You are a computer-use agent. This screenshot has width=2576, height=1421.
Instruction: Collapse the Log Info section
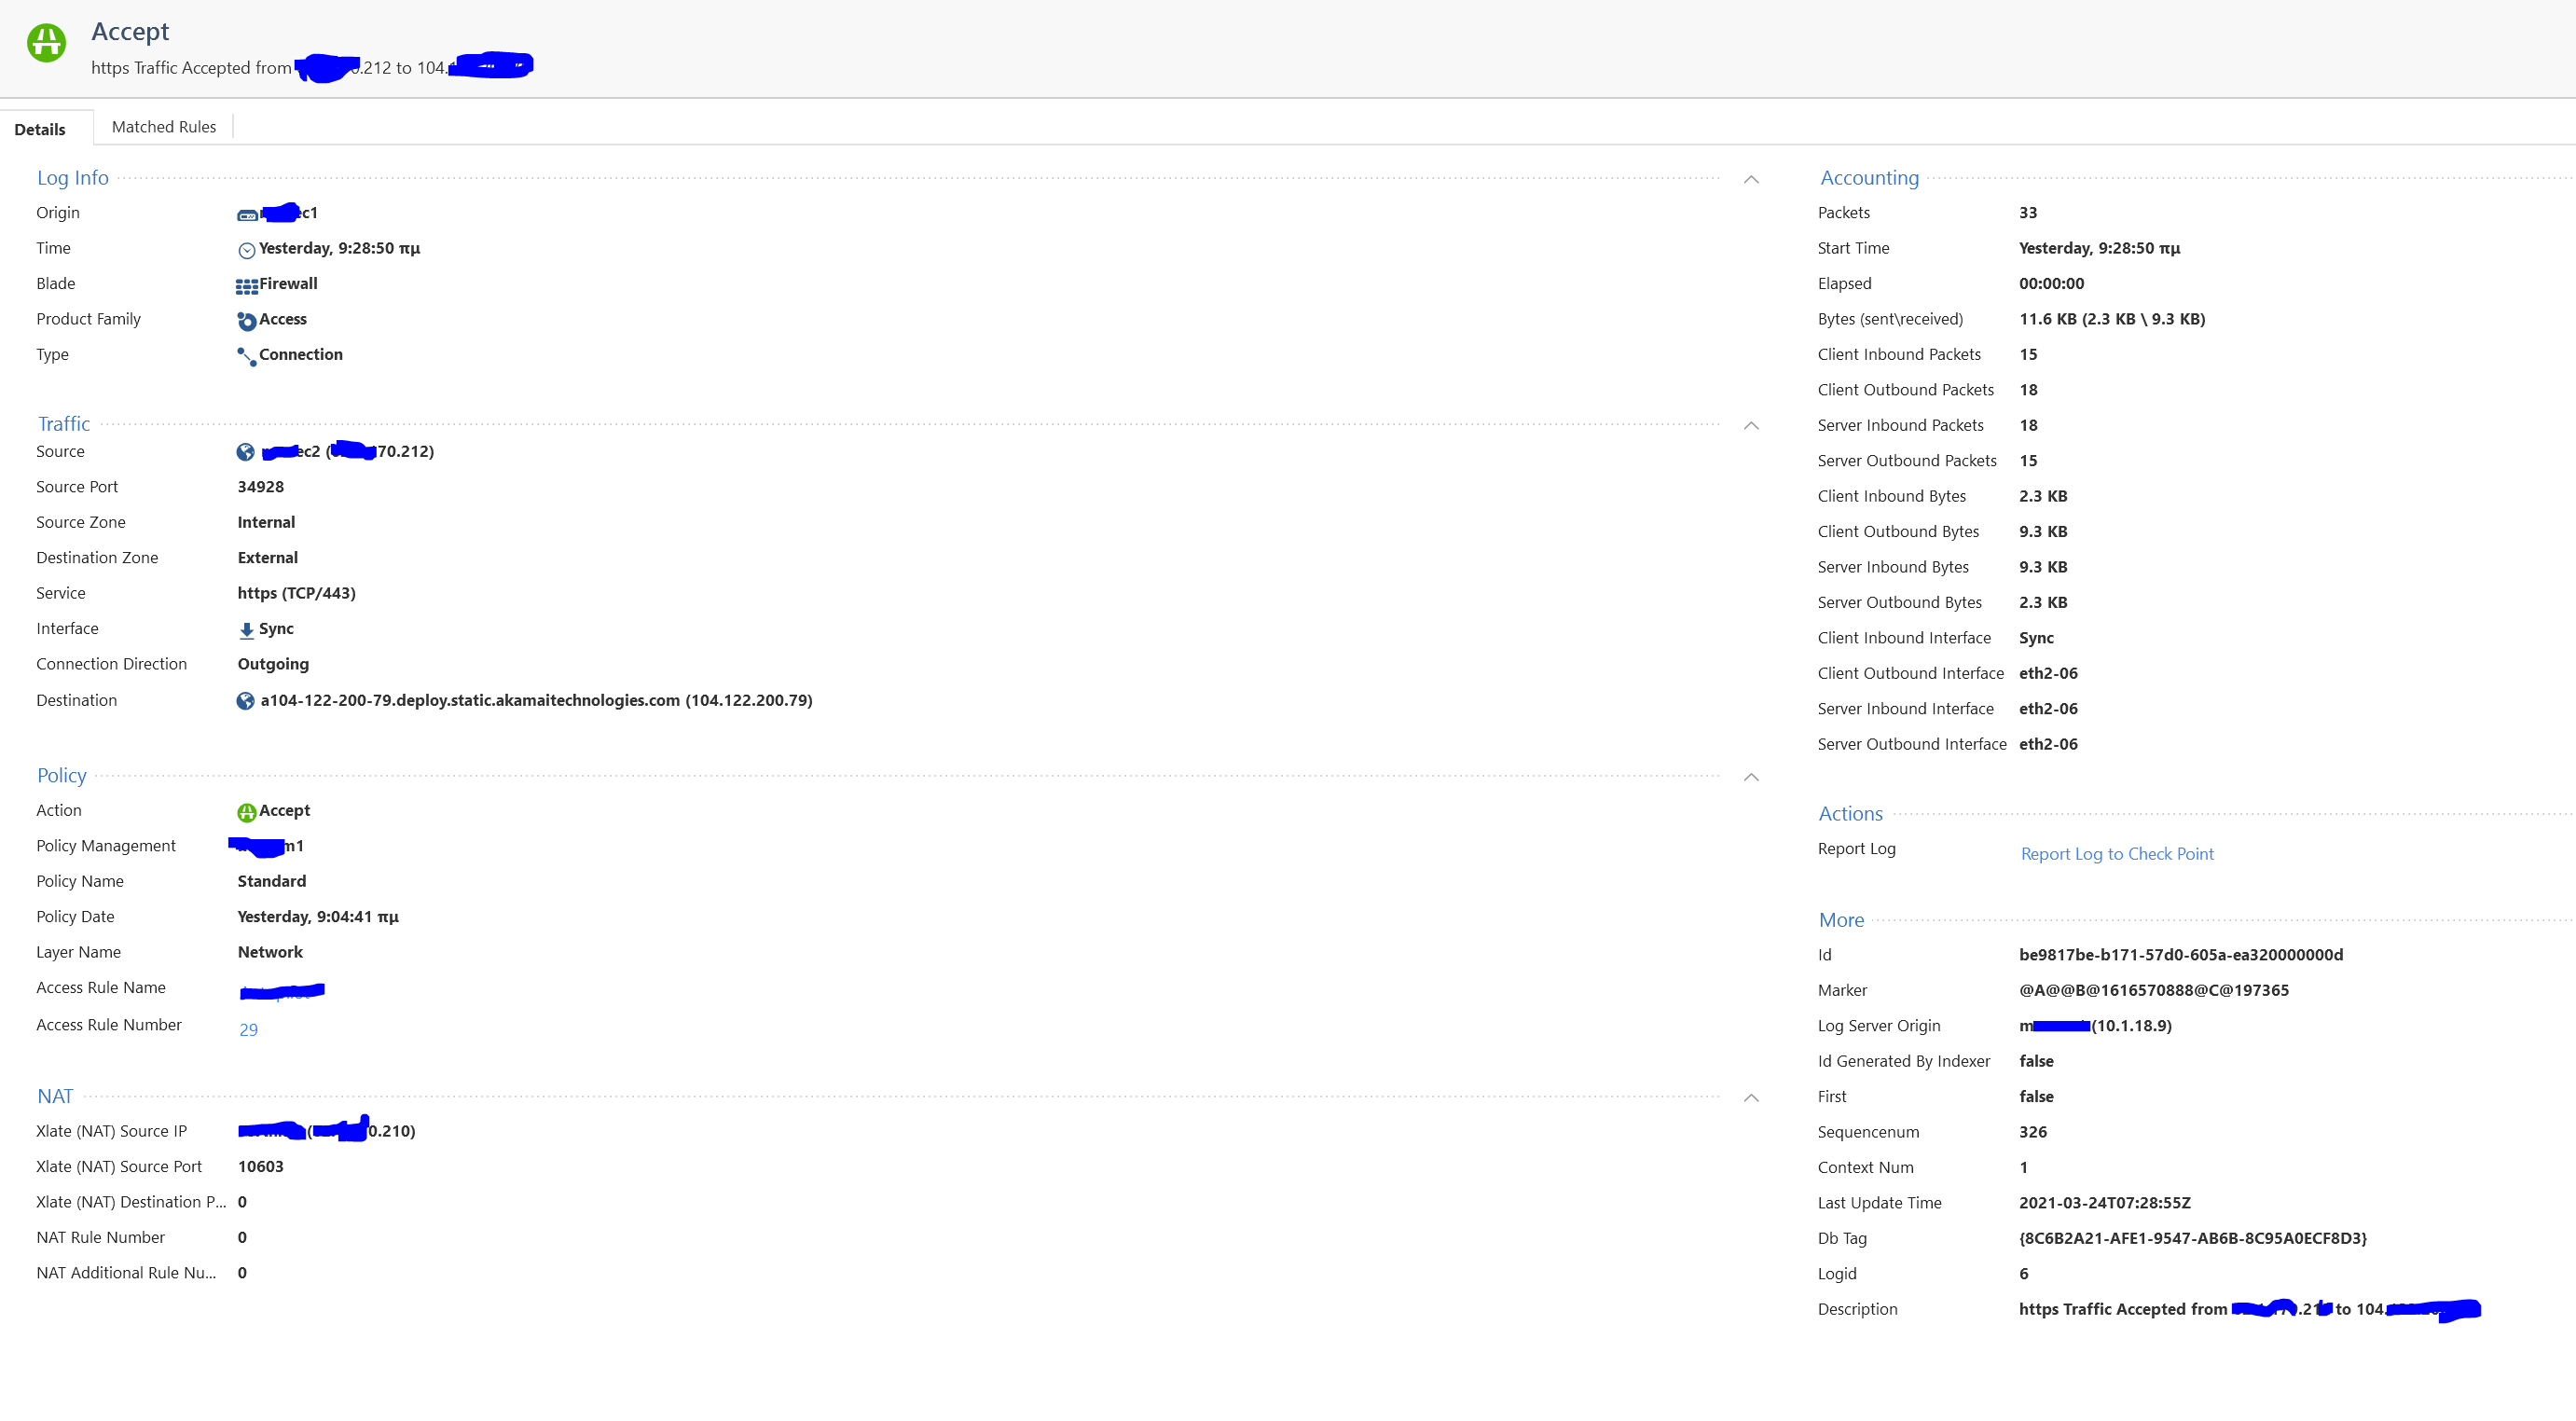coord(1751,180)
